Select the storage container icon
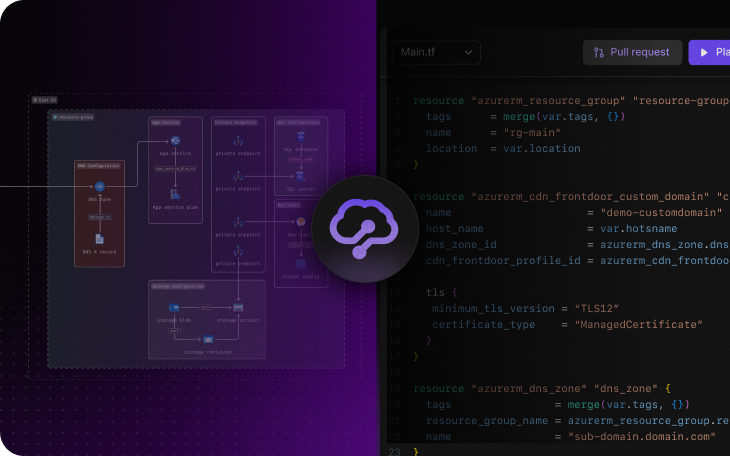 pyautogui.click(x=208, y=339)
